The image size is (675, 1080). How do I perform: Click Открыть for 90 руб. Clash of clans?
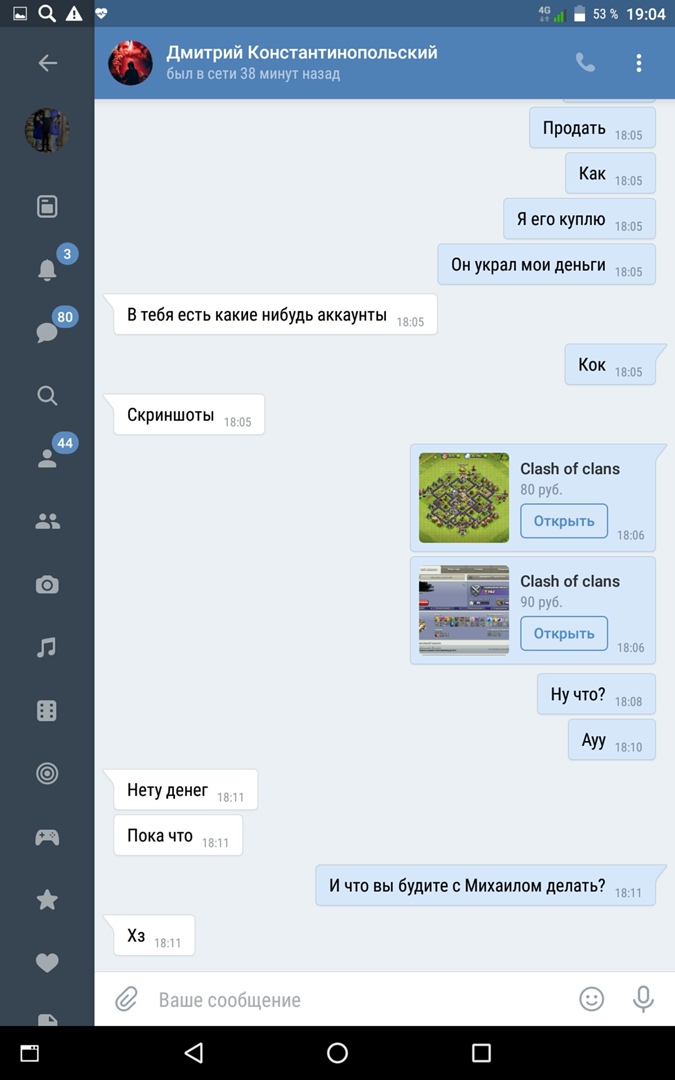(x=563, y=633)
